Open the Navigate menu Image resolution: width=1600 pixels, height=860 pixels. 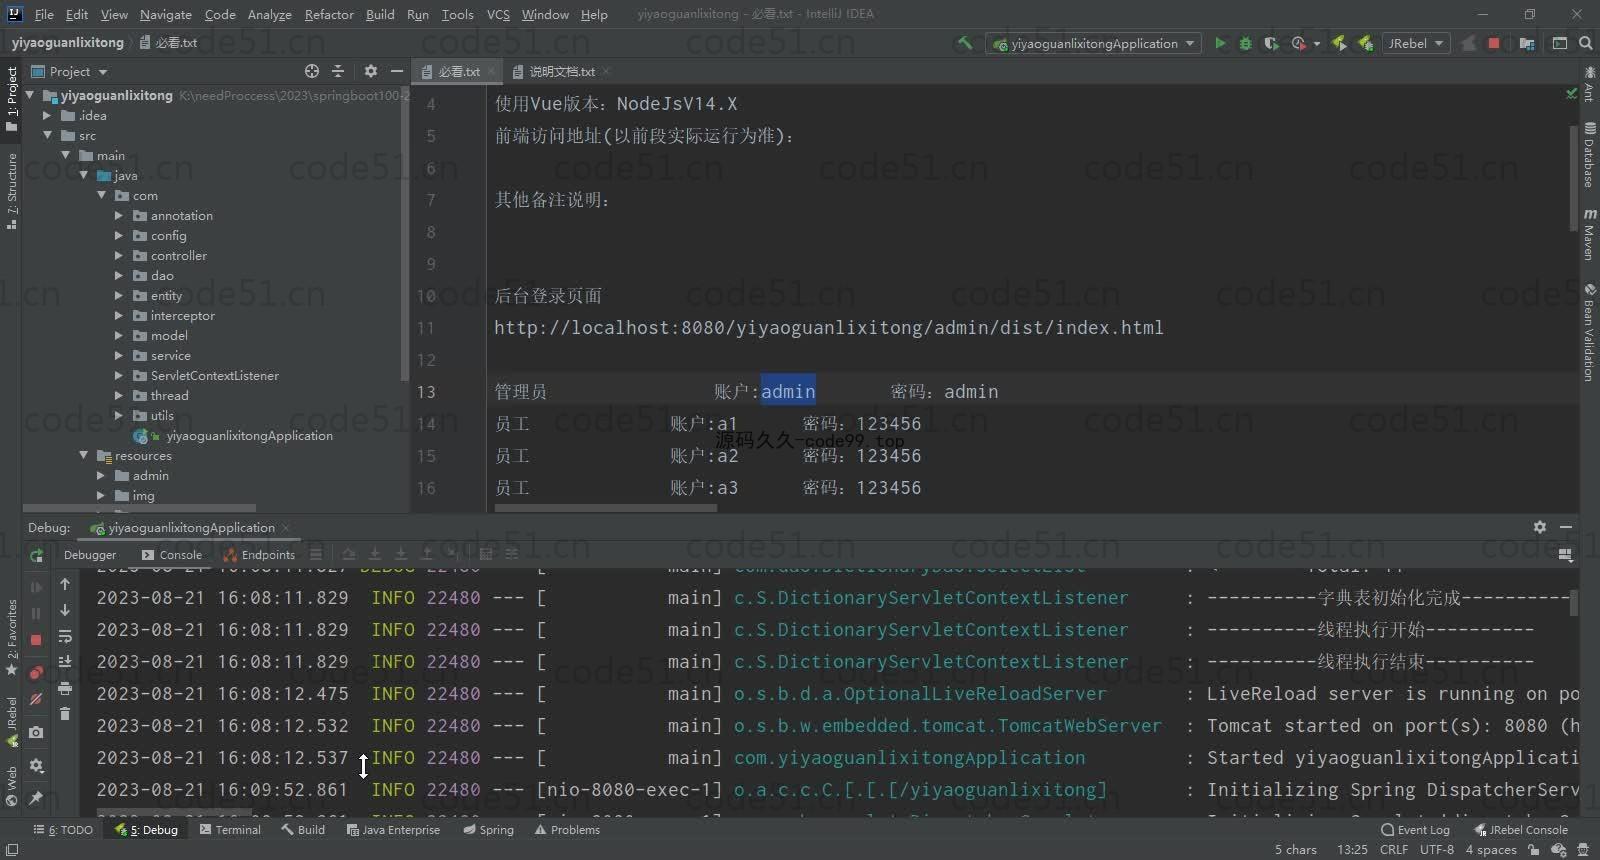coord(166,14)
